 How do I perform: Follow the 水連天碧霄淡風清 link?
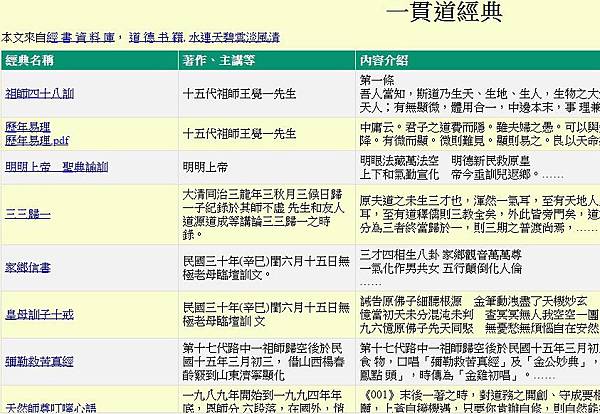tap(234, 37)
